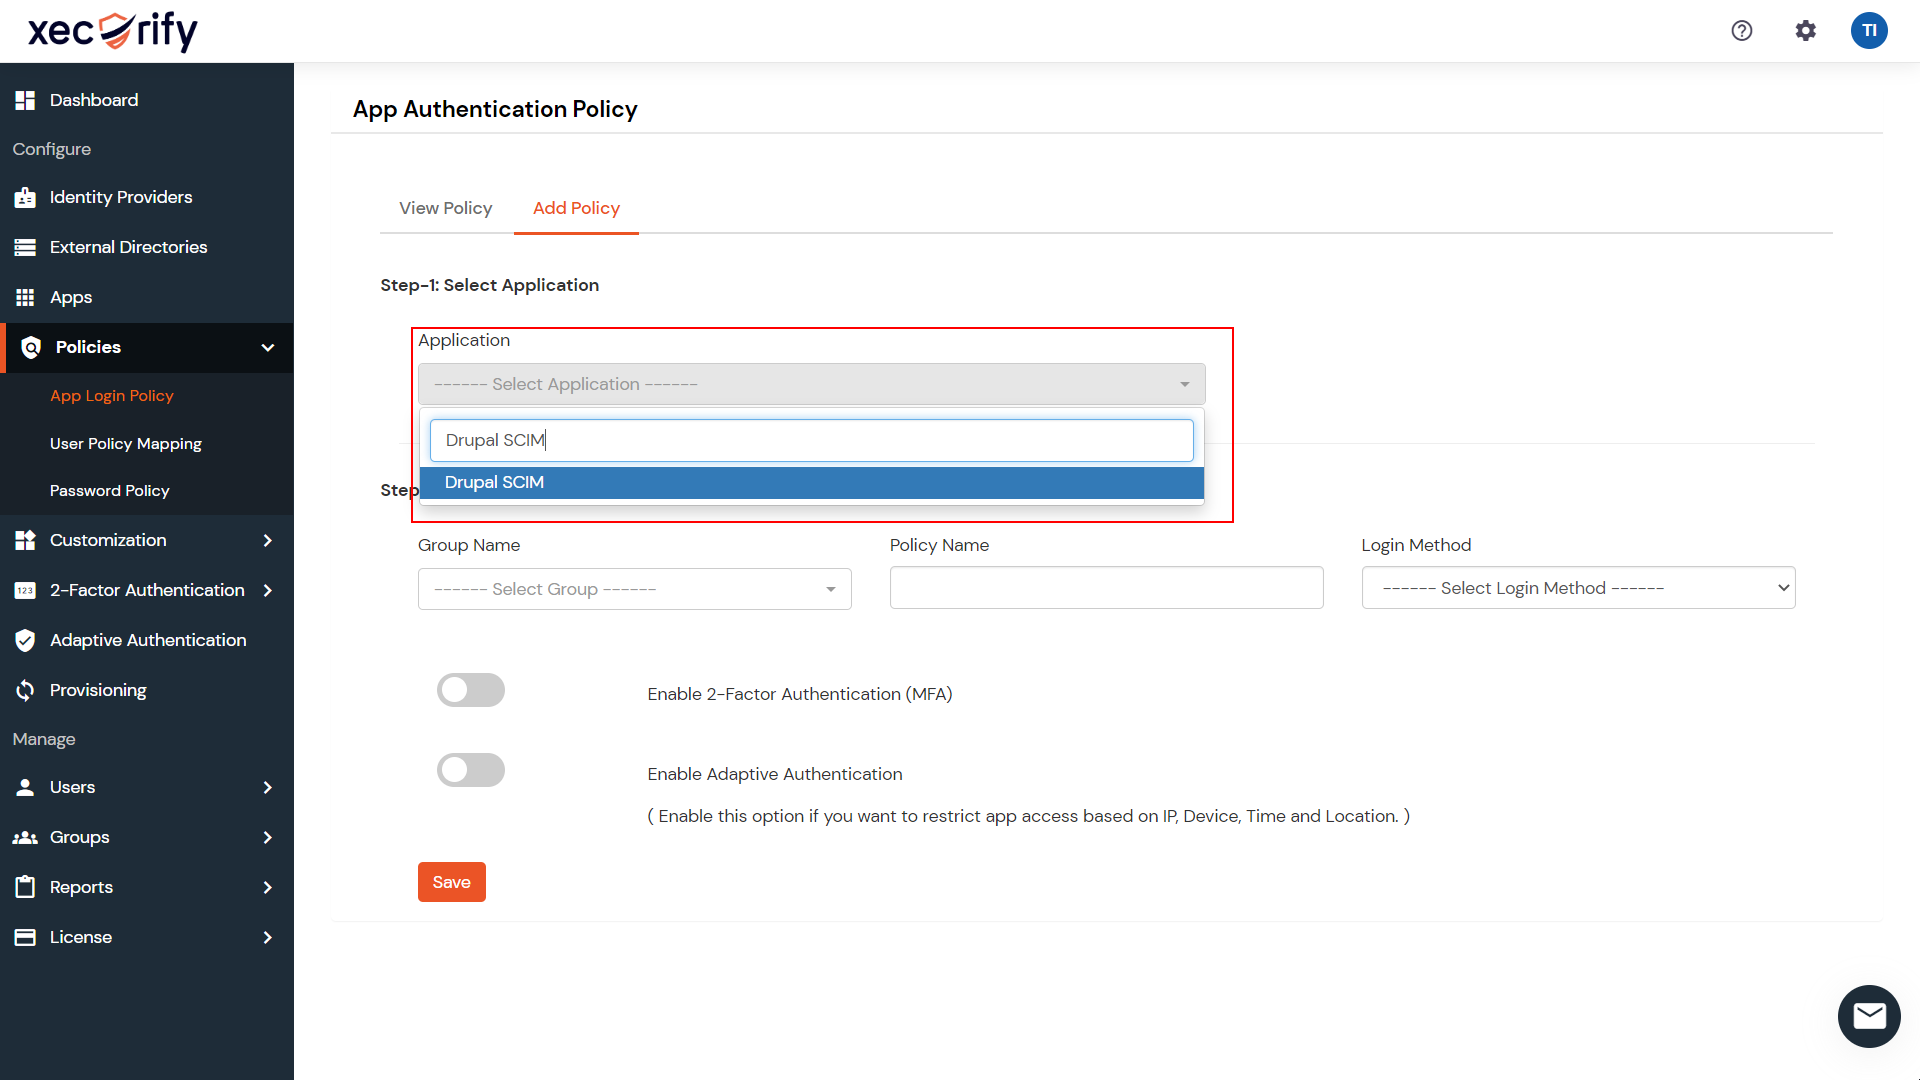
Task: Open the Dashboard from the sidebar
Action: tap(93, 100)
